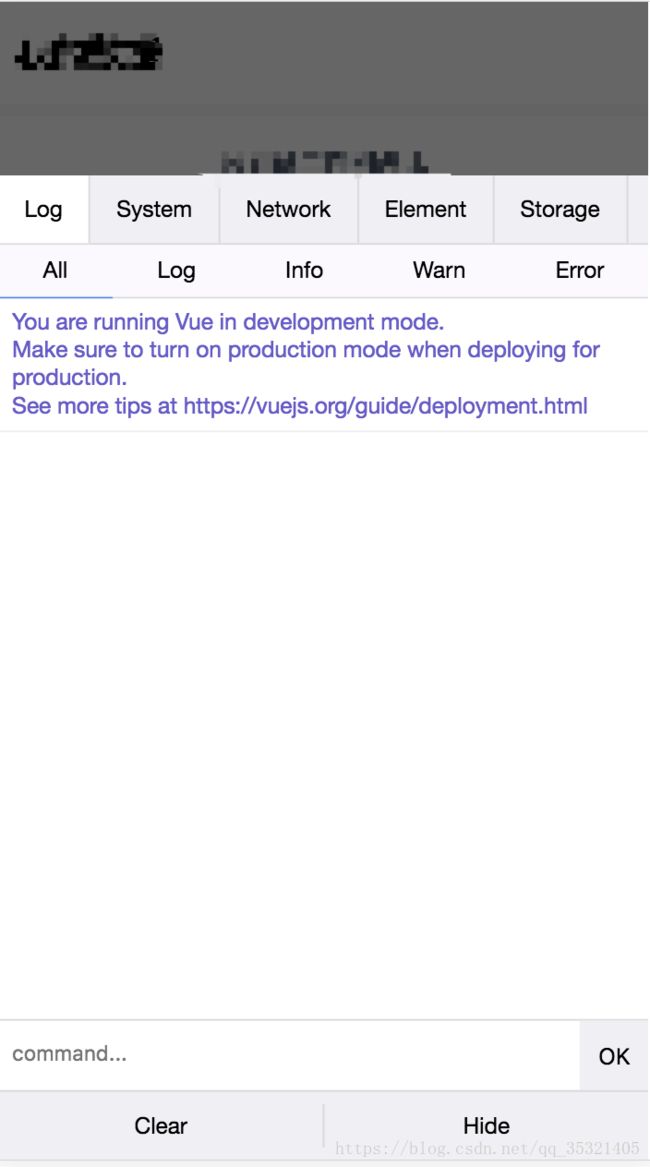The height and width of the screenshot is (1167, 650).
Task: Select the 'running Vue in development mode' line
Action: [228, 322]
